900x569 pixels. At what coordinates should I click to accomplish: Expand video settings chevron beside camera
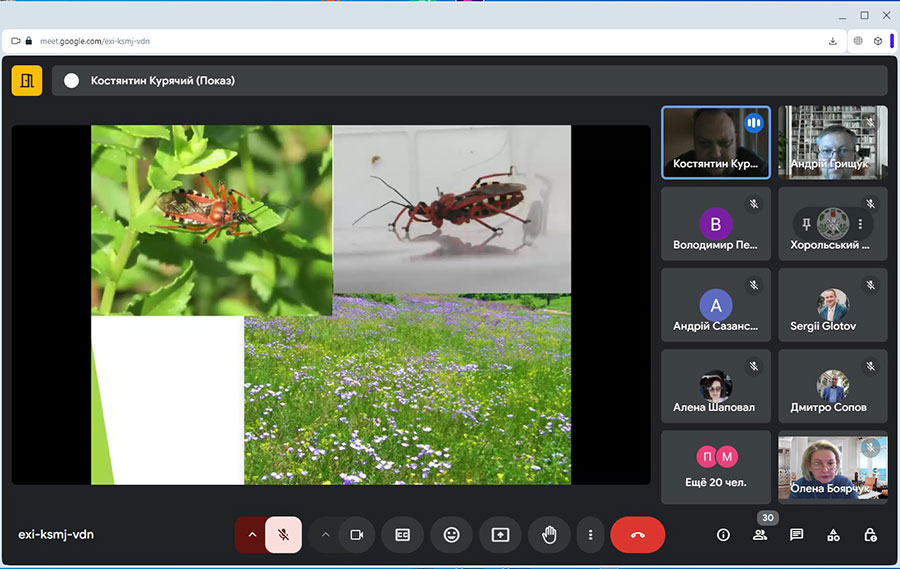[x=325, y=535]
